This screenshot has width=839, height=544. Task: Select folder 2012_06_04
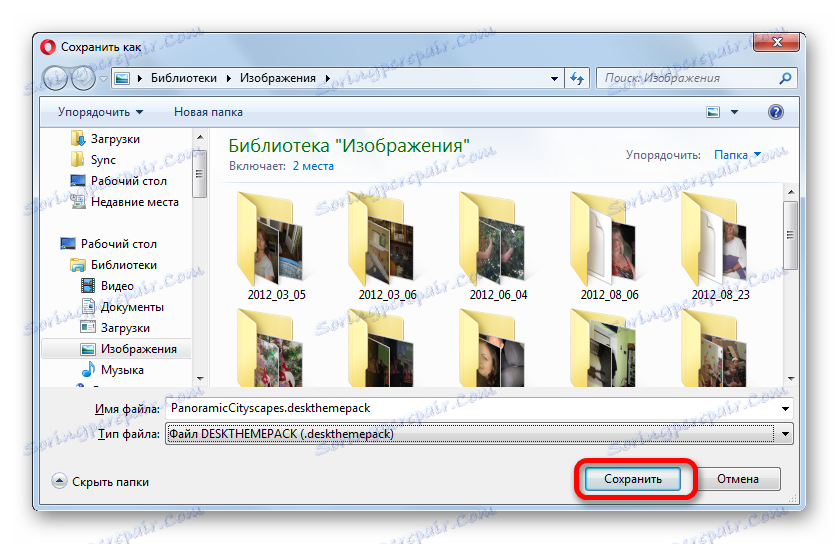point(498,247)
